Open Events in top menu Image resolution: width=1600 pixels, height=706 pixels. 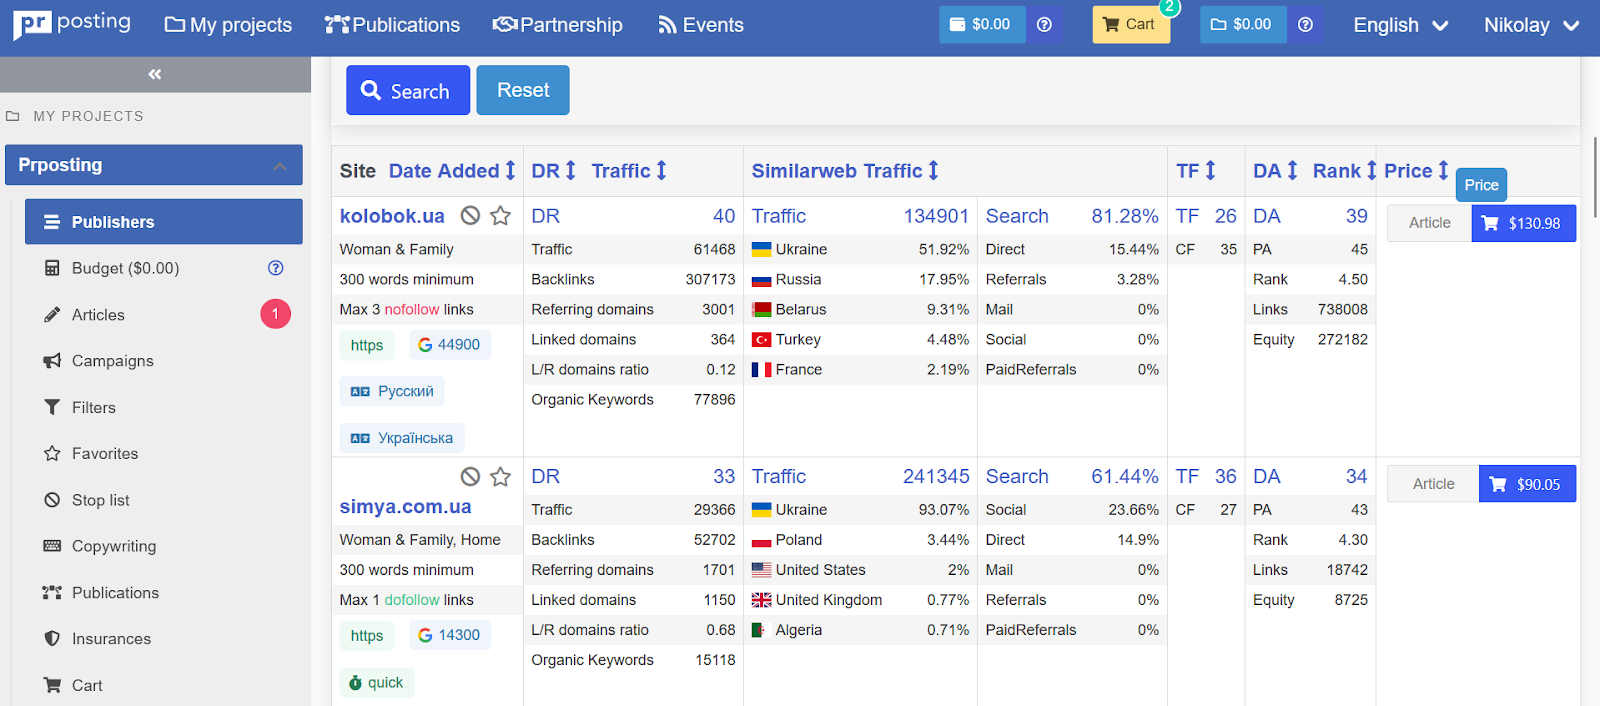pyautogui.click(x=701, y=25)
